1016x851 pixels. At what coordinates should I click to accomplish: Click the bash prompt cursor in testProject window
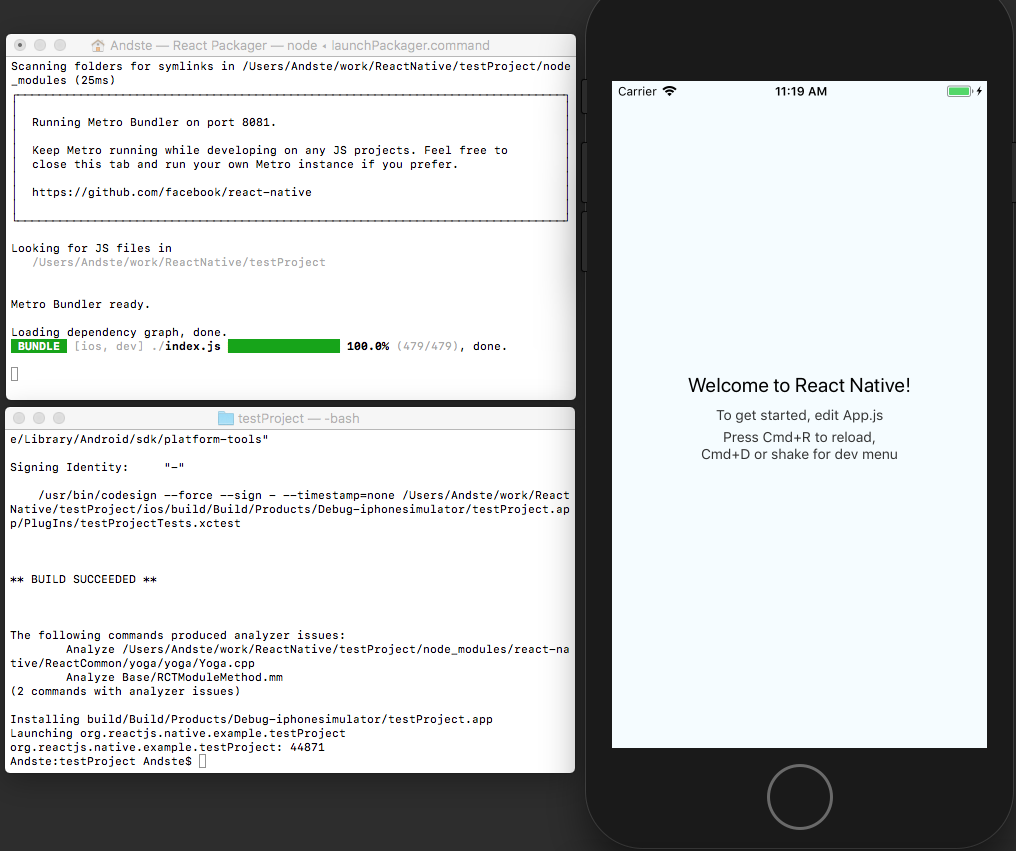(x=203, y=762)
